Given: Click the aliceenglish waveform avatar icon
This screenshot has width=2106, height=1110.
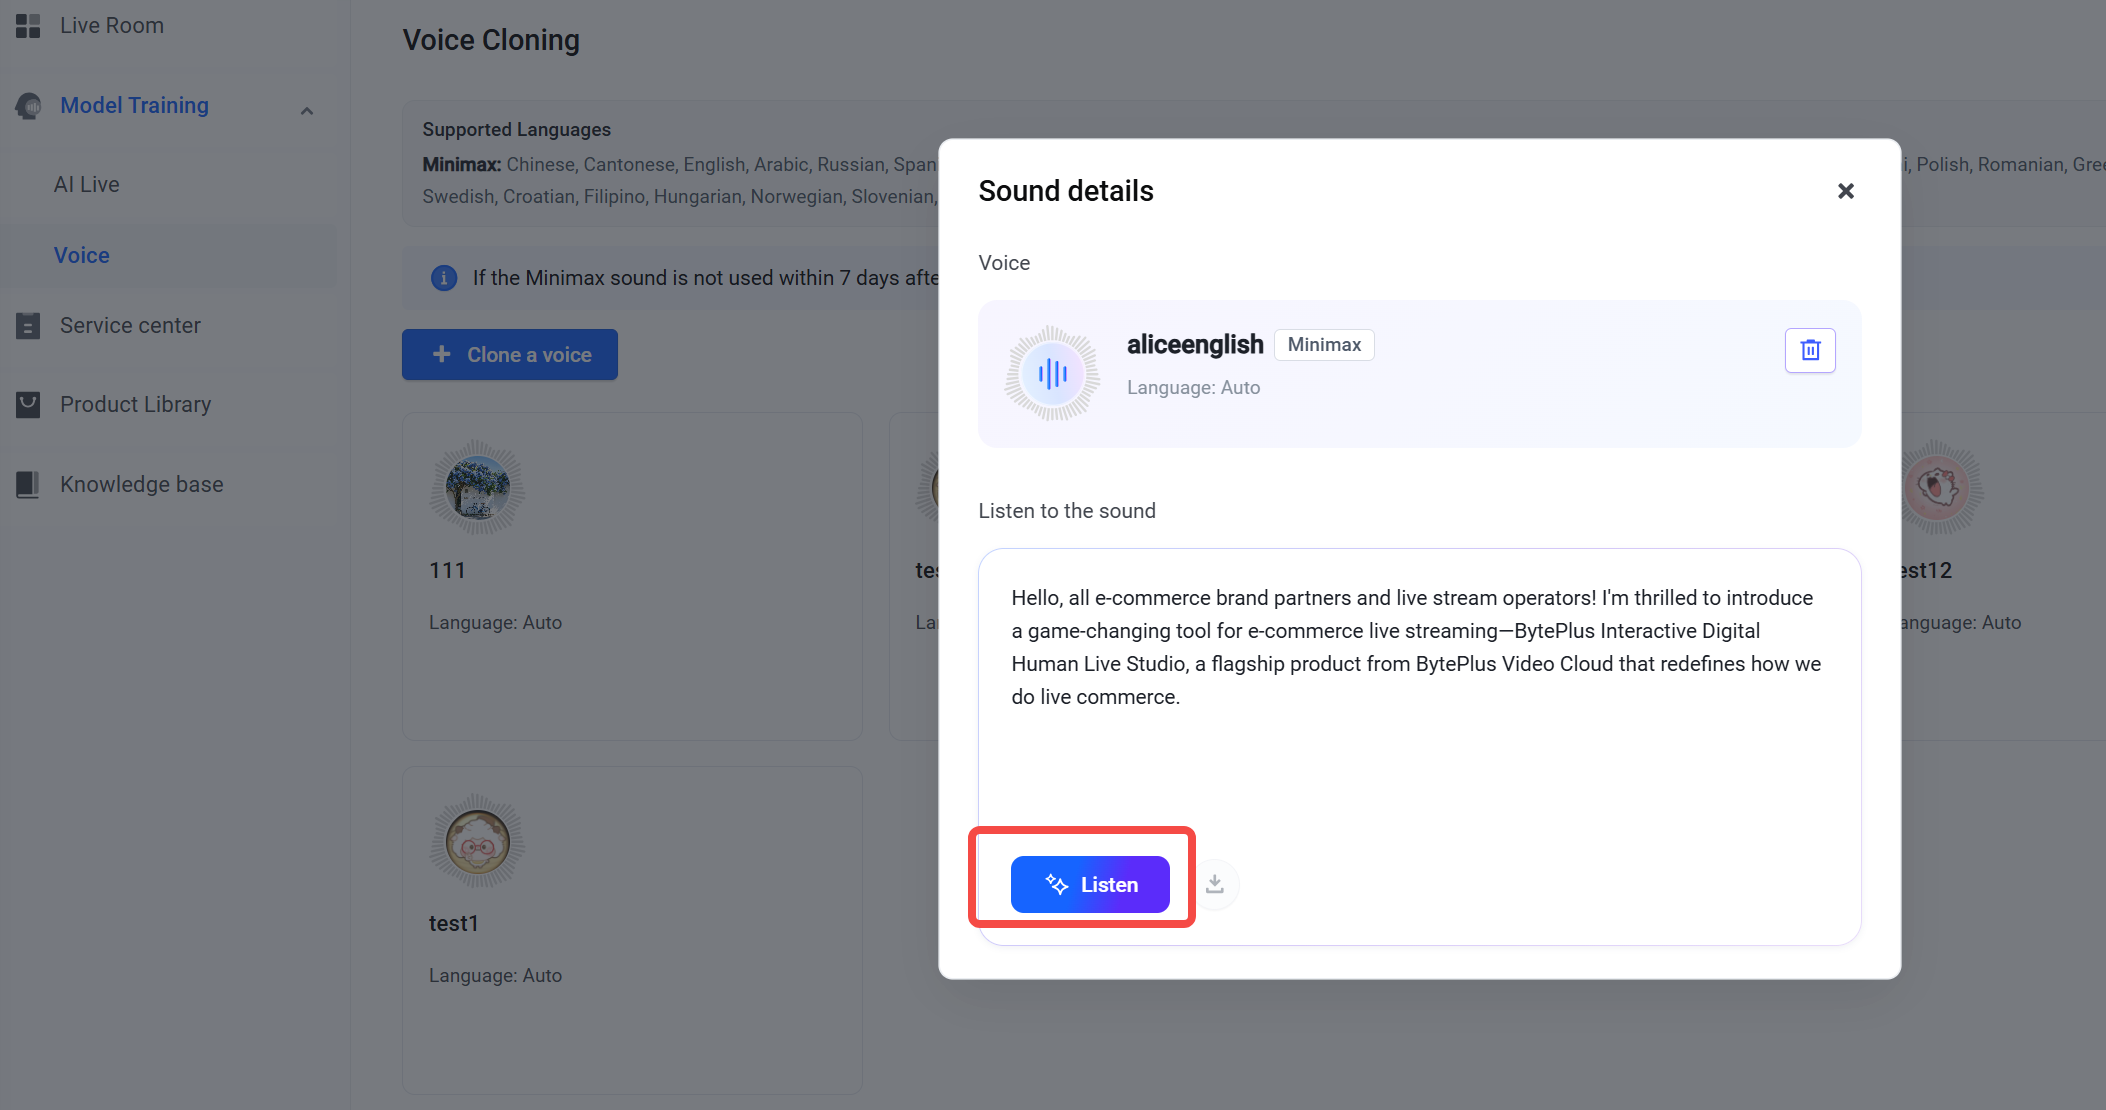Looking at the screenshot, I should [1052, 373].
